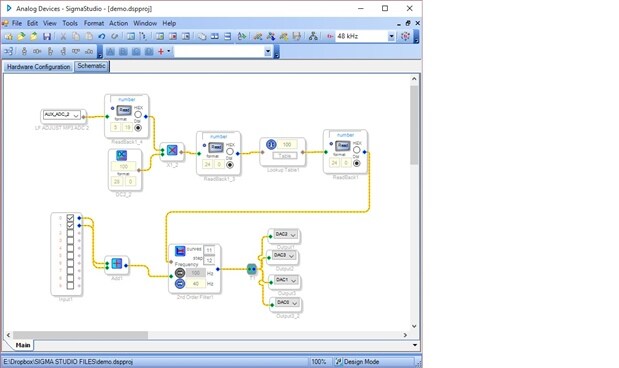Viewport: 619px width, 368px height.
Task: Click the Save project toolbar icon
Action: [x=47, y=37]
